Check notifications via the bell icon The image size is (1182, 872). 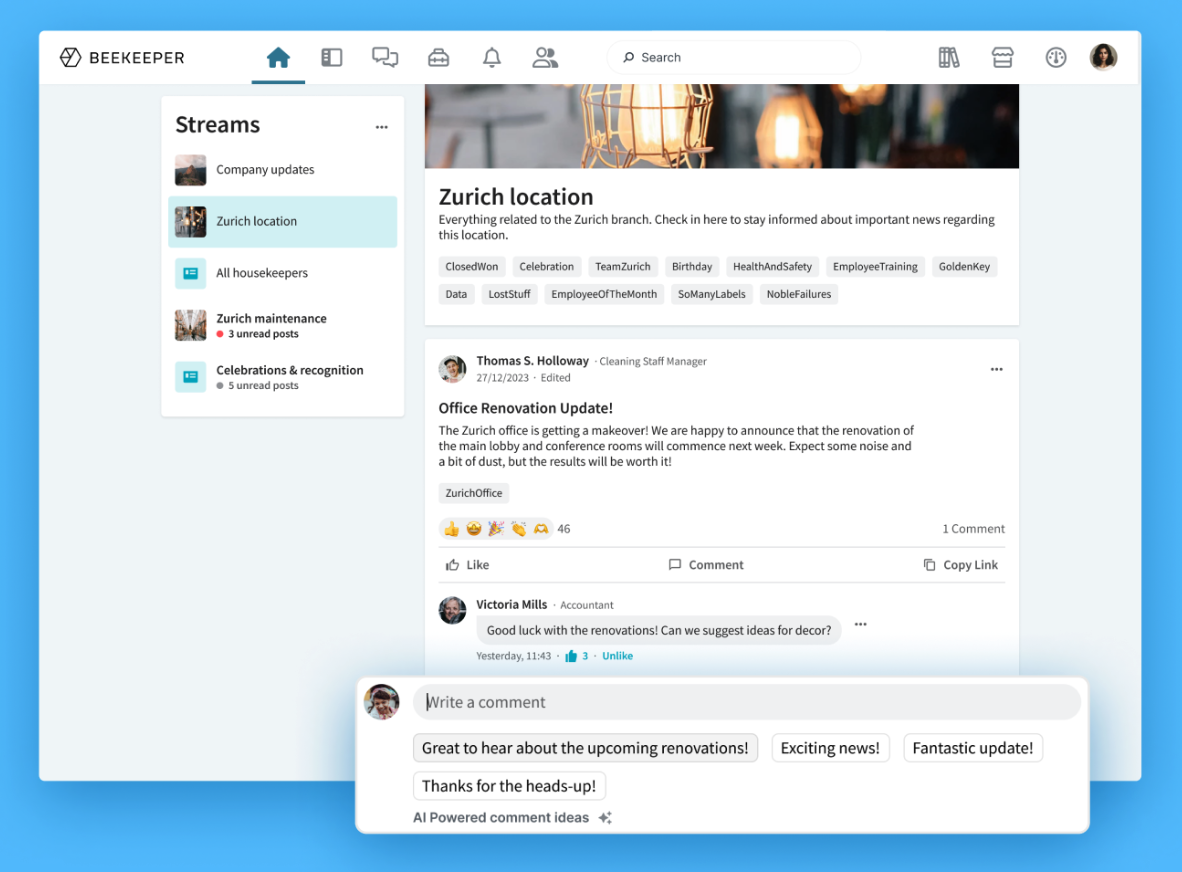[x=491, y=57]
